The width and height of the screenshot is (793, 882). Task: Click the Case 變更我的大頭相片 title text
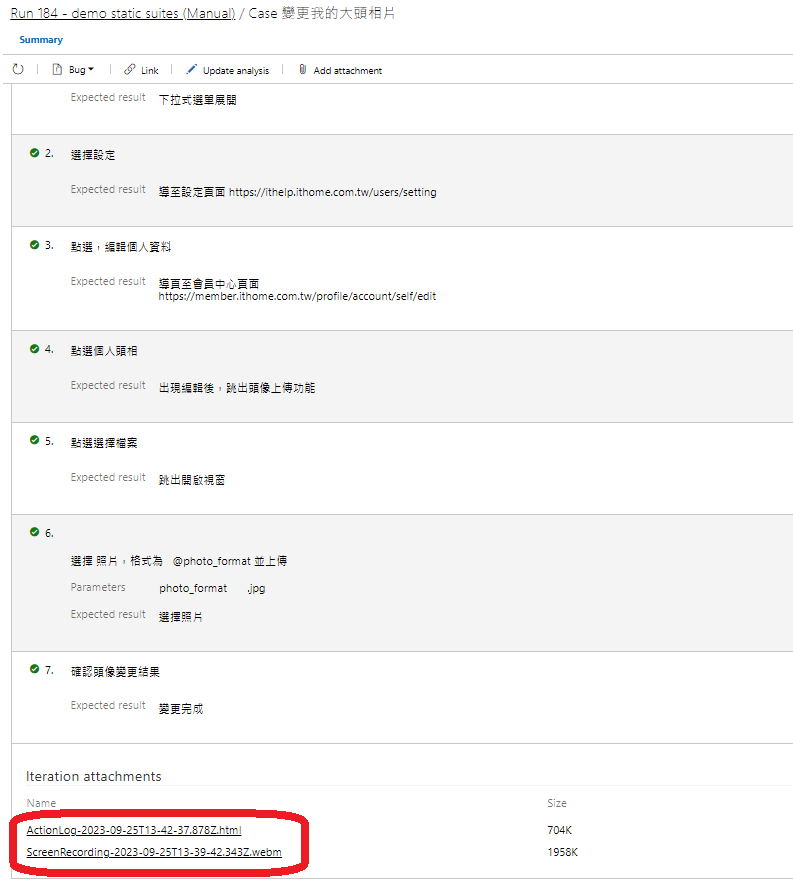(322, 13)
